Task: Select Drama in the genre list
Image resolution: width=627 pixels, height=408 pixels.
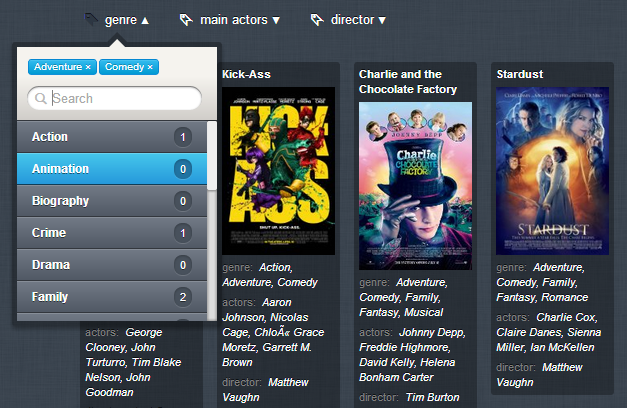Action: coord(112,265)
